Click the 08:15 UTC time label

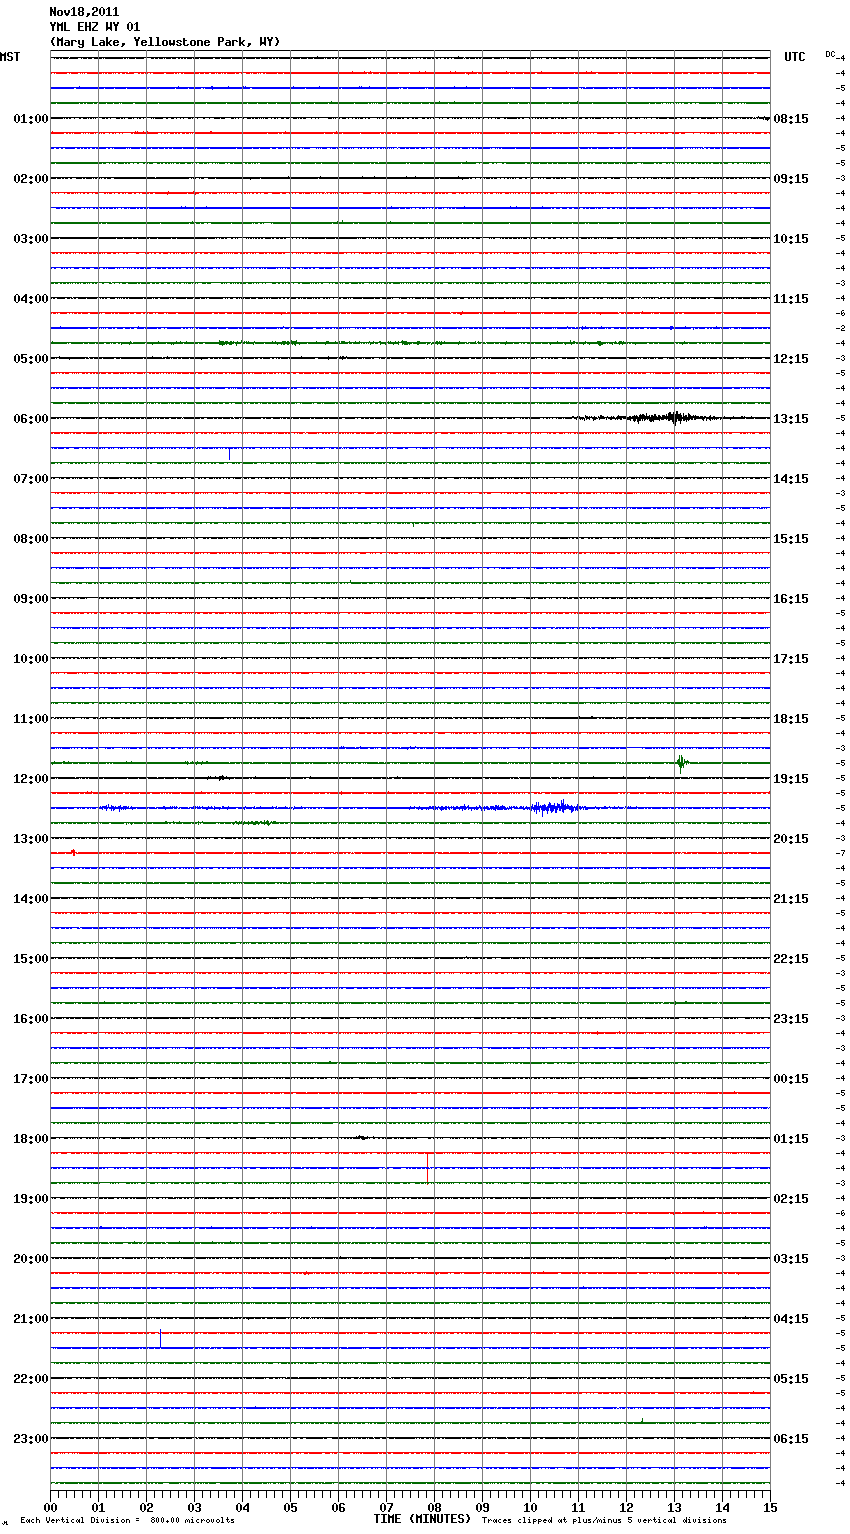(x=791, y=119)
